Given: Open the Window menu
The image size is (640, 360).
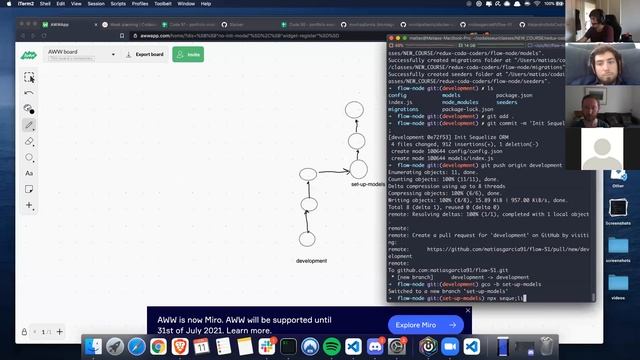Looking at the screenshot, I should pos(186,4).
